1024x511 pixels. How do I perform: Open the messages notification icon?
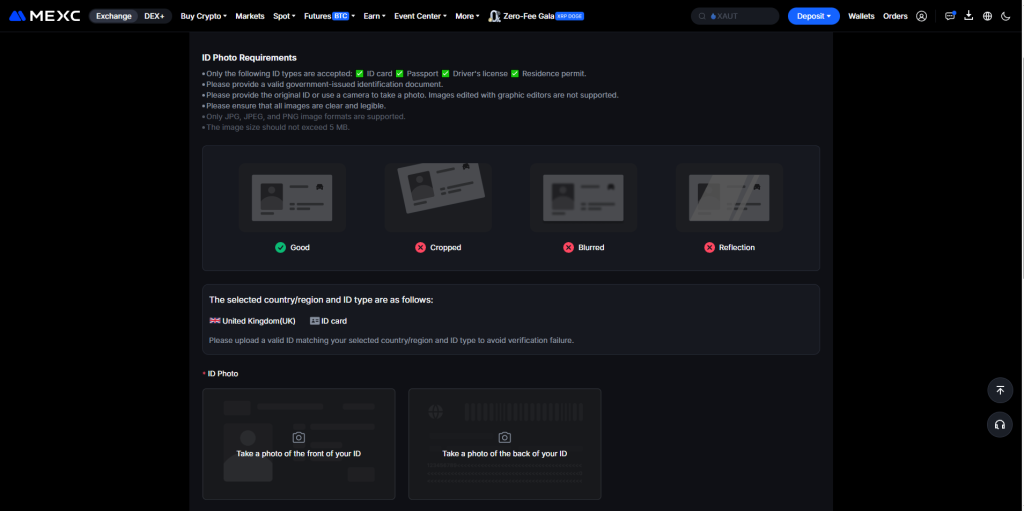tap(949, 16)
